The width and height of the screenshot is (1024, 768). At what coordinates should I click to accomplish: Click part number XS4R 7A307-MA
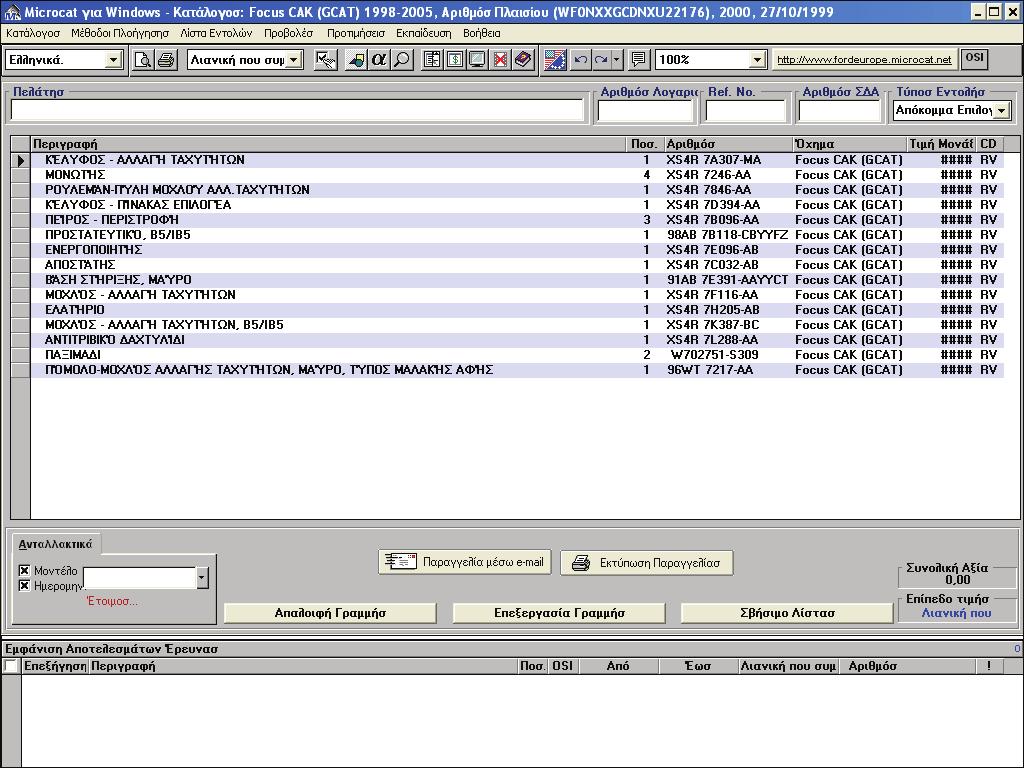(x=713, y=160)
